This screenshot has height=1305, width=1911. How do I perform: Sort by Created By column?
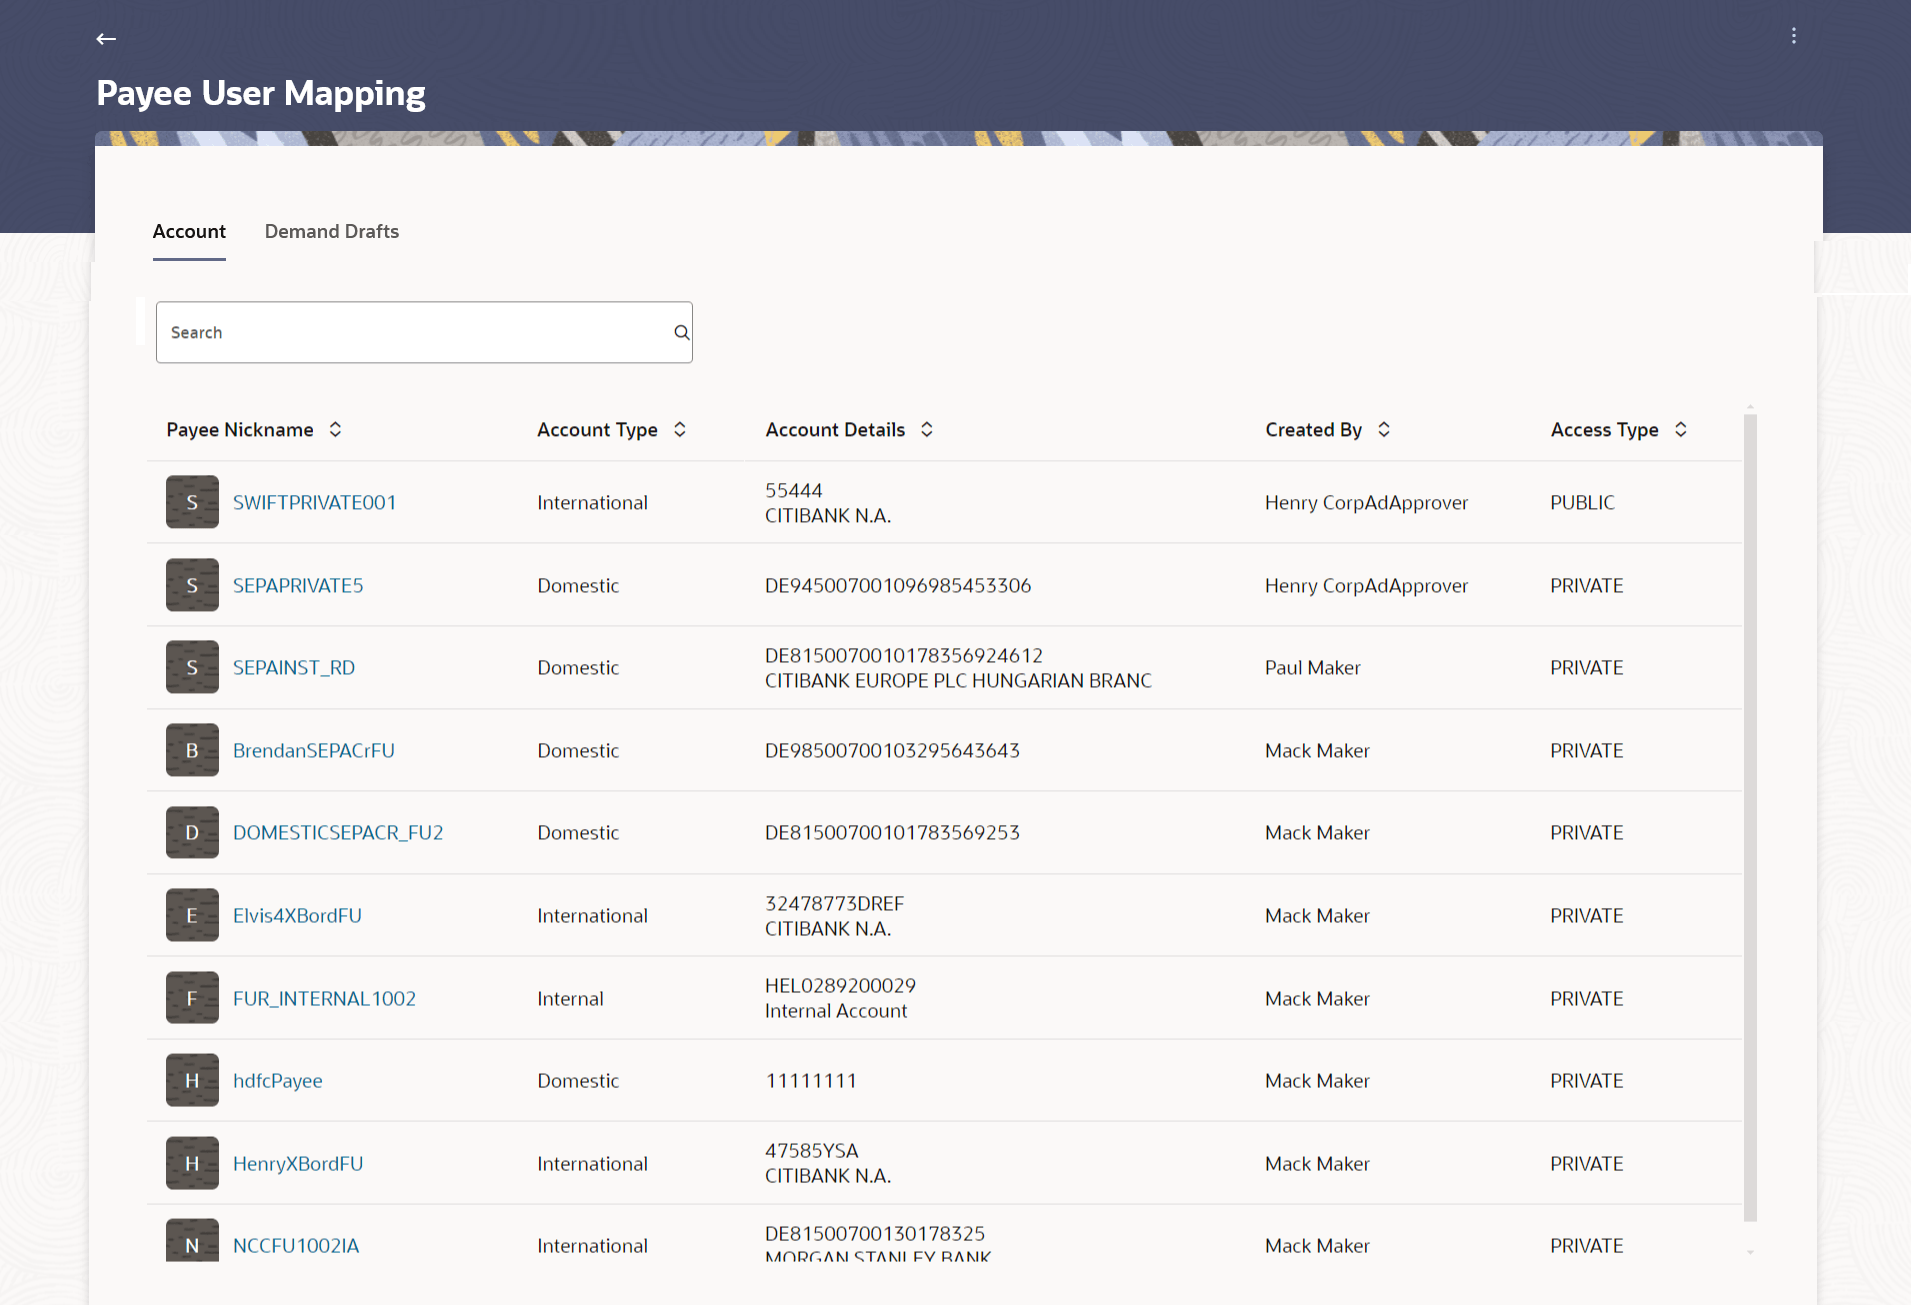pos(1384,429)
